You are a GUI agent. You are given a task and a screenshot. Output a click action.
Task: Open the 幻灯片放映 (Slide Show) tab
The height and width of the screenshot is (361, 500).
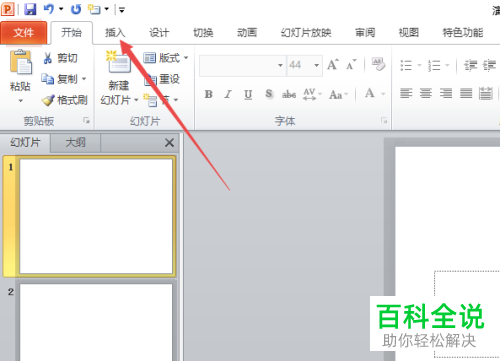(306, 33)
